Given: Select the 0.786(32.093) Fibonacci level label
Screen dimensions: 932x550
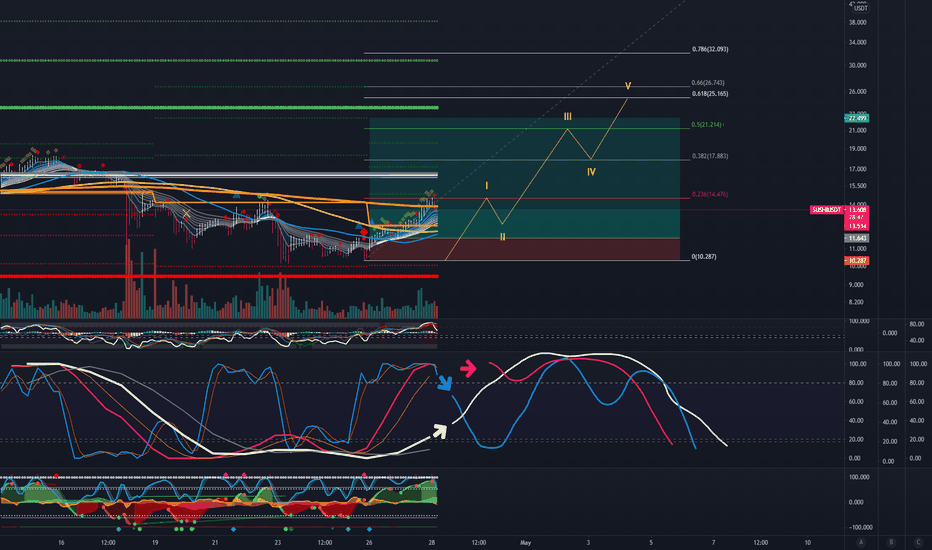Looking at the screenshot, I should [x=710, y=49].
